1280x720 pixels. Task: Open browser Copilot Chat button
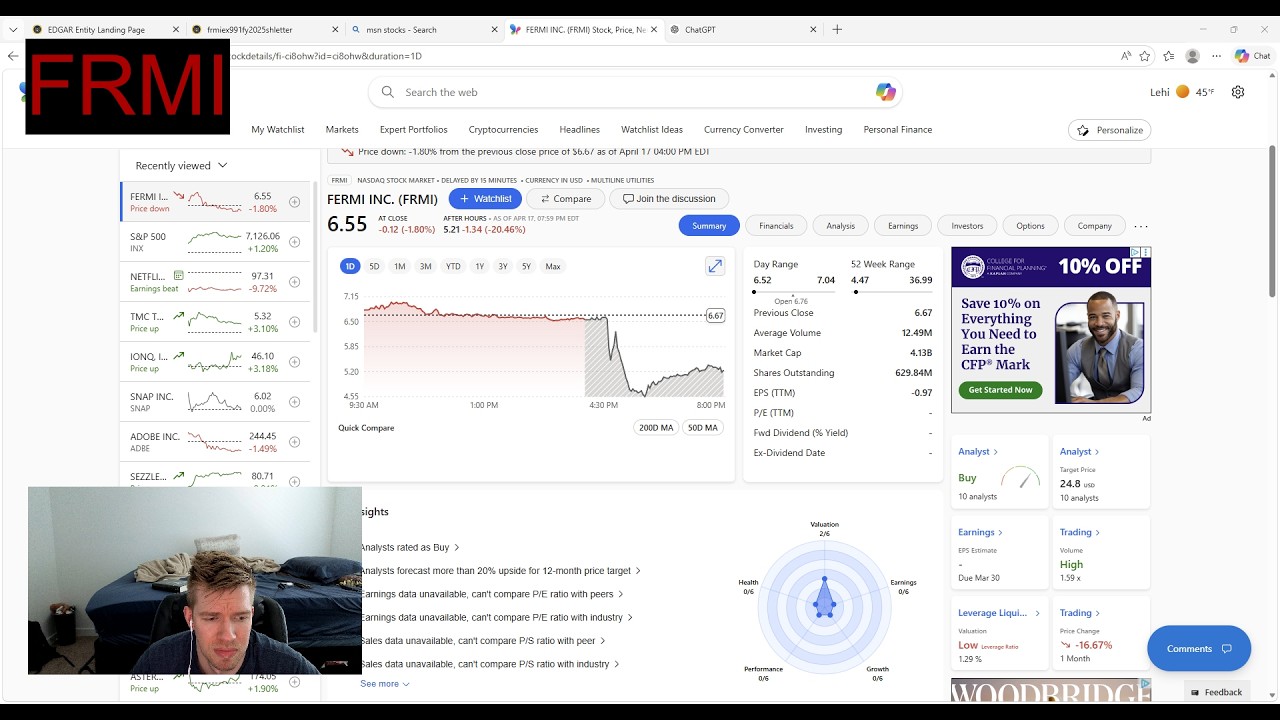pyautogui.click(x=1253, y=56)
